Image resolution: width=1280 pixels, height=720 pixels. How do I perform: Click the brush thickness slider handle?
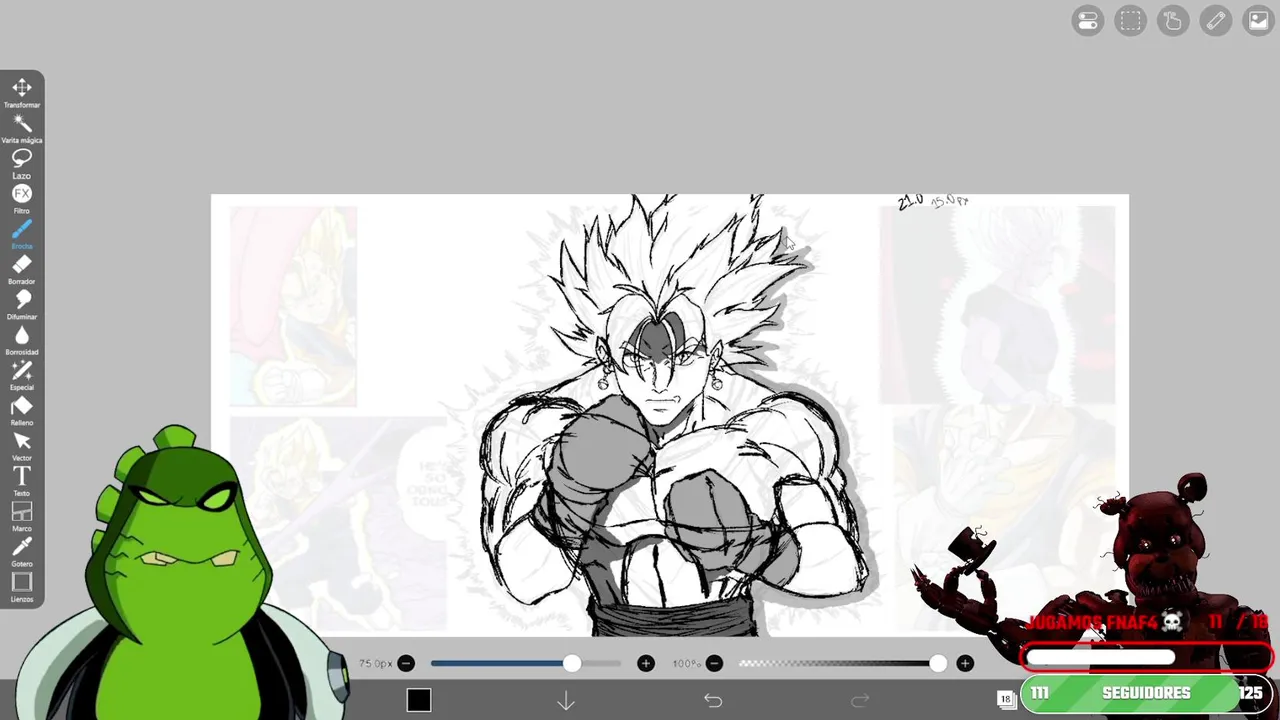coord(572,663)
